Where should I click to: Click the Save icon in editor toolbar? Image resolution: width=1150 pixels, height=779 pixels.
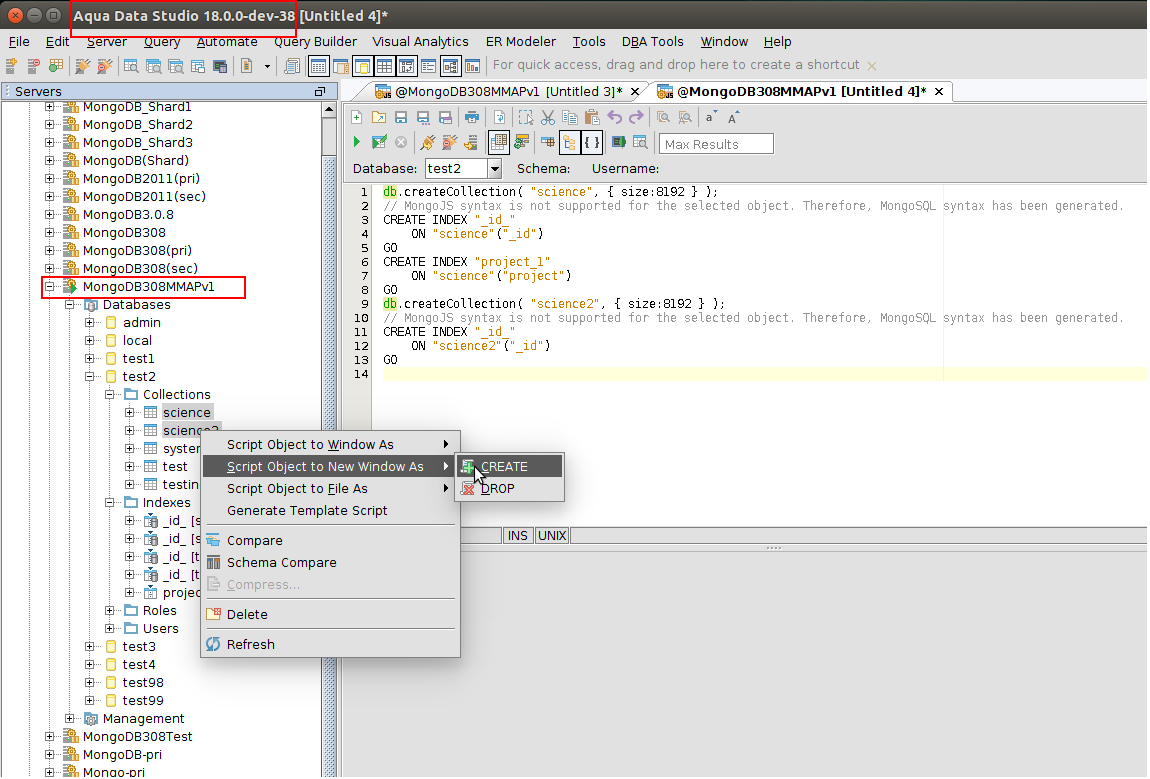pos(400,117)
